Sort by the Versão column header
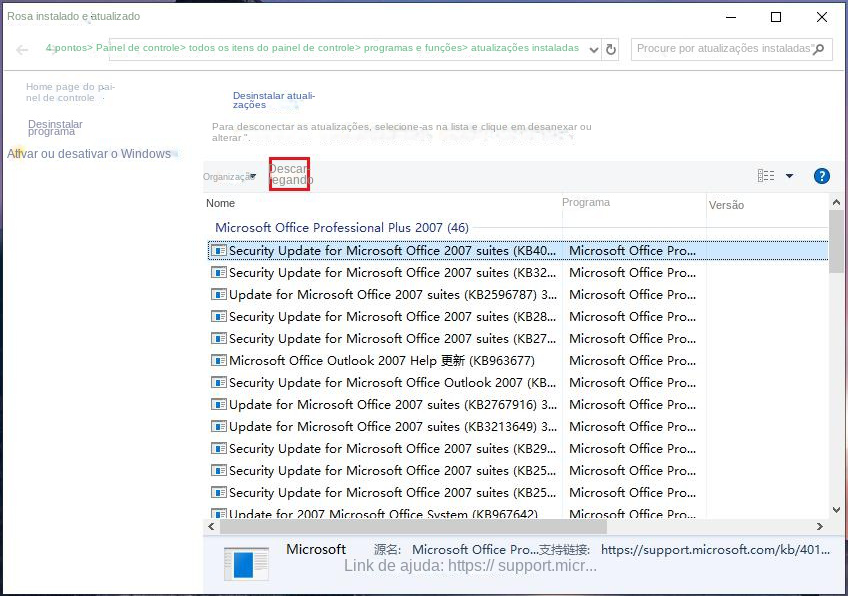The width and height of the screenshot is (848, 596). pos(726,205)
